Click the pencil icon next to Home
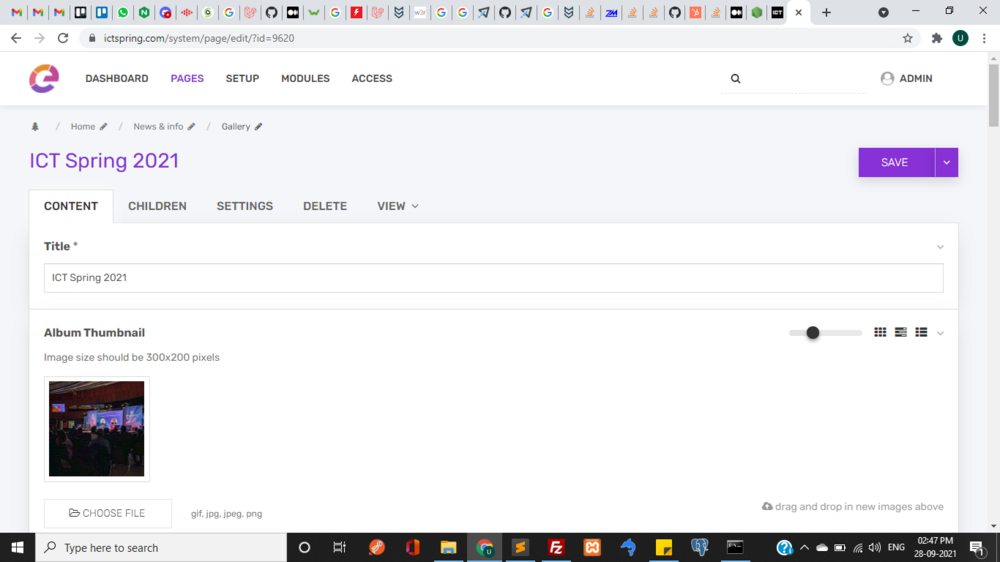Image resolution: width=1000 pixels, height=562 pixels. pos(103,127)
